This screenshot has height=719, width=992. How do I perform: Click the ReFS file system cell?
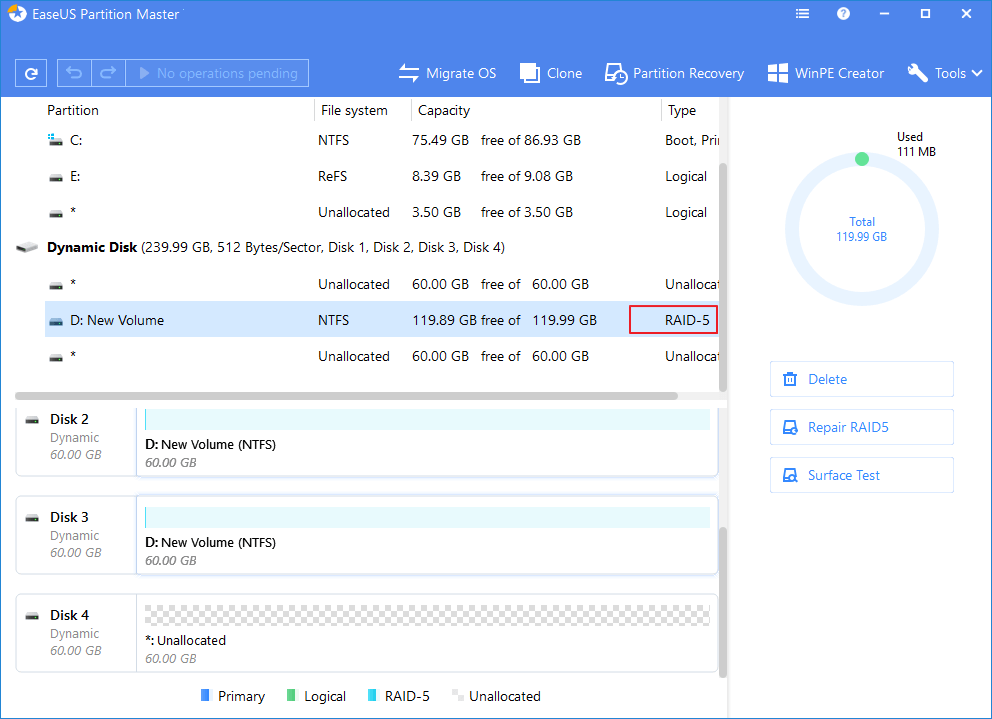click(x=333, y=177)
